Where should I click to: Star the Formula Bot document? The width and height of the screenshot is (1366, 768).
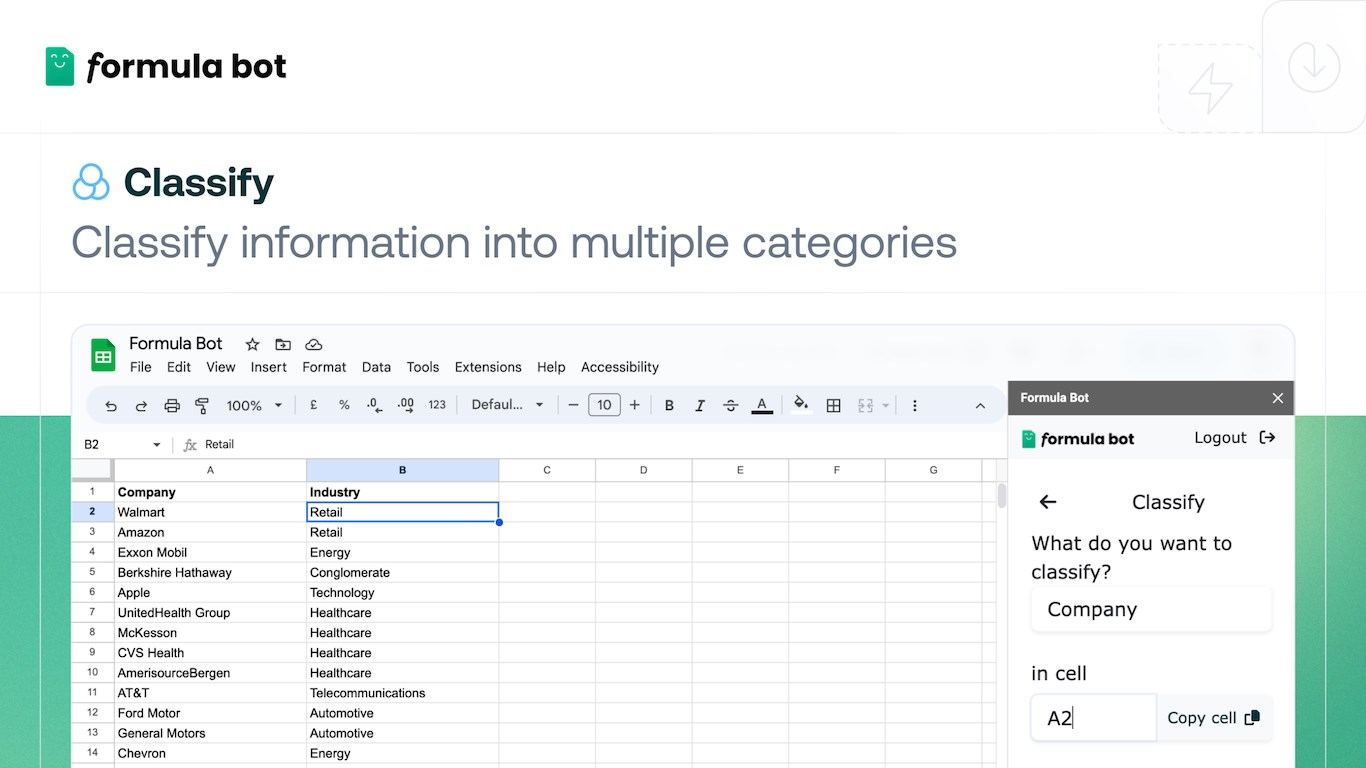point(252,344)
